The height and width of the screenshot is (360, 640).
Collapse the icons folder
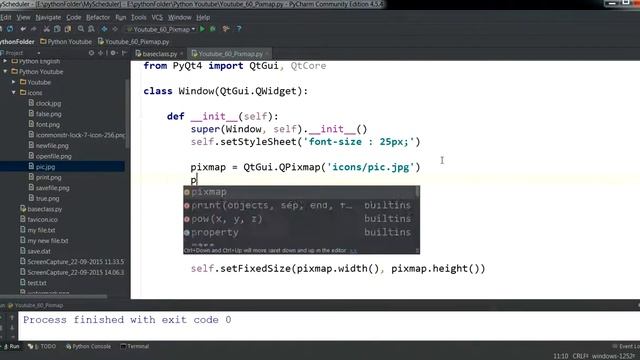(13, 93)
